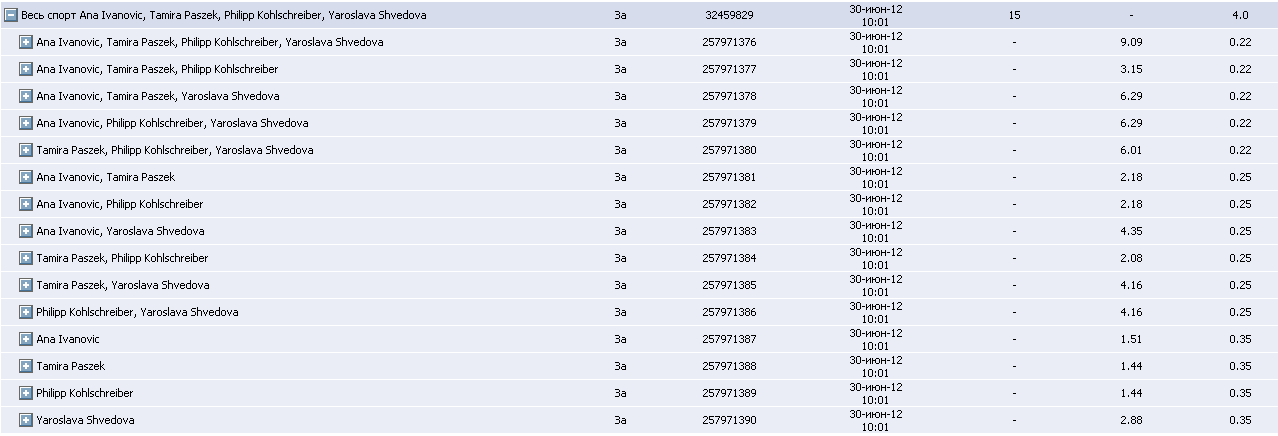Click the plus icon beside single Ana Ivanovic row

pyautogui.click(x=26, y=340)
